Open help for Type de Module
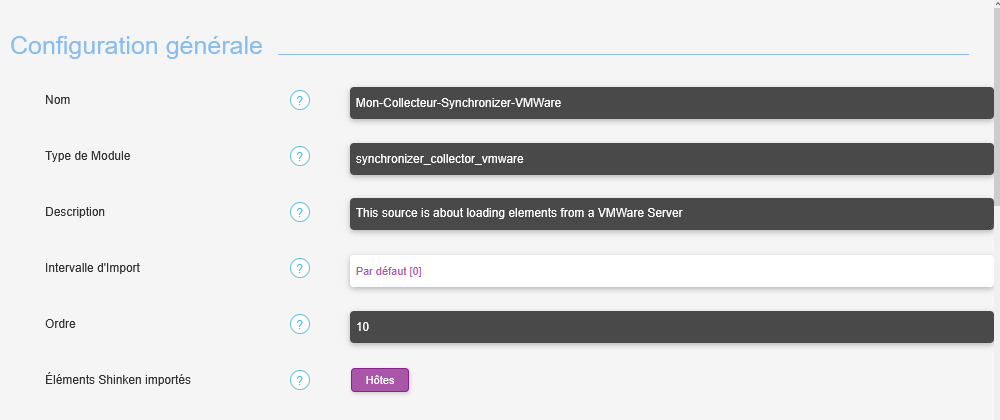The height and width of the screenshot is (420, 1000). point(300,156)
